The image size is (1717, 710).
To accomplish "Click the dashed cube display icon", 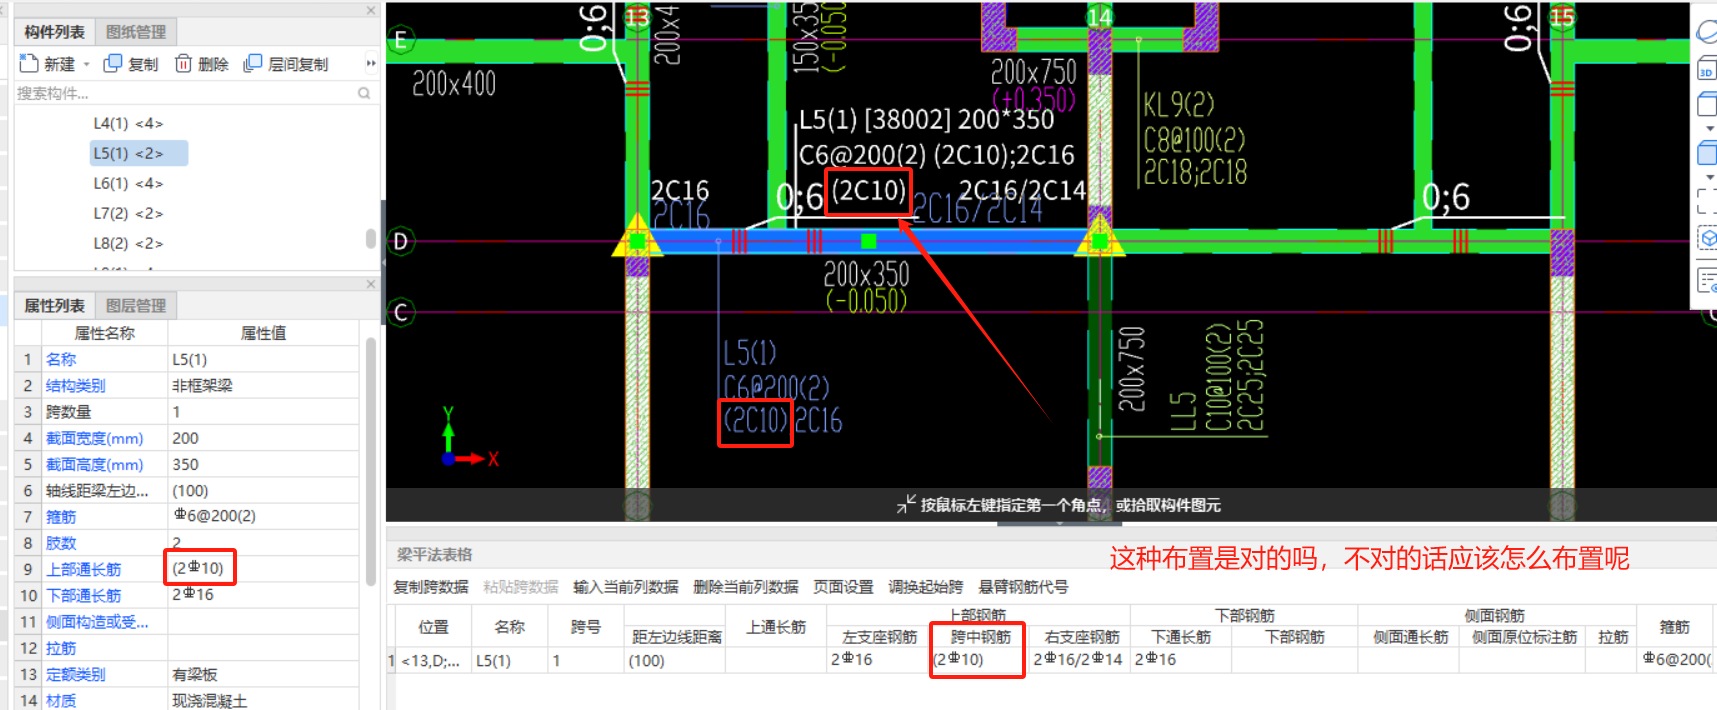I will 1707,238.
